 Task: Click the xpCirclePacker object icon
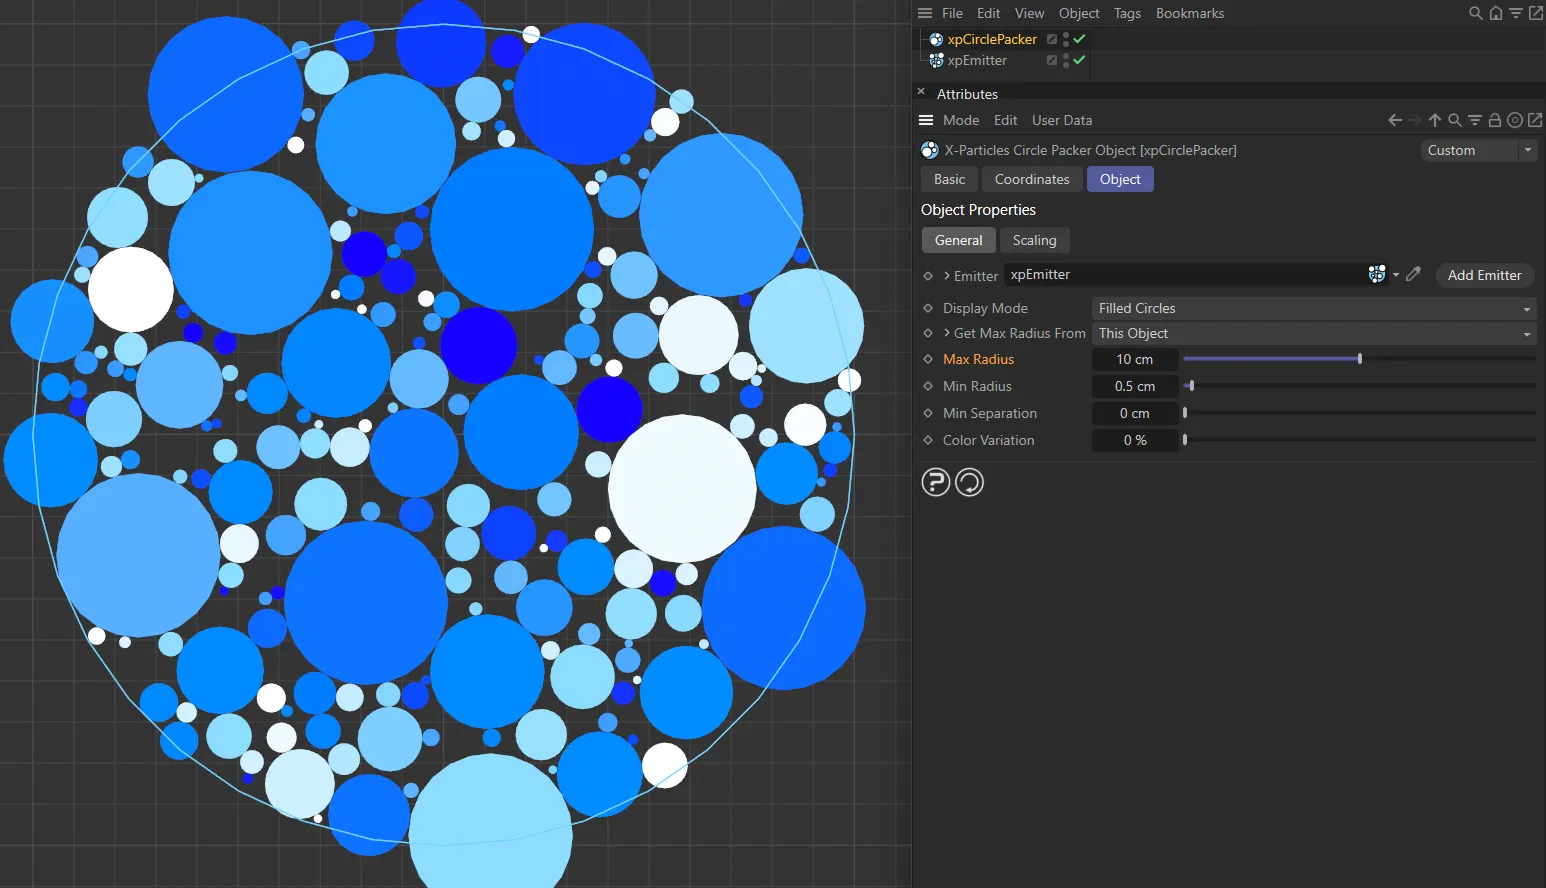click(x=935, y=39)
